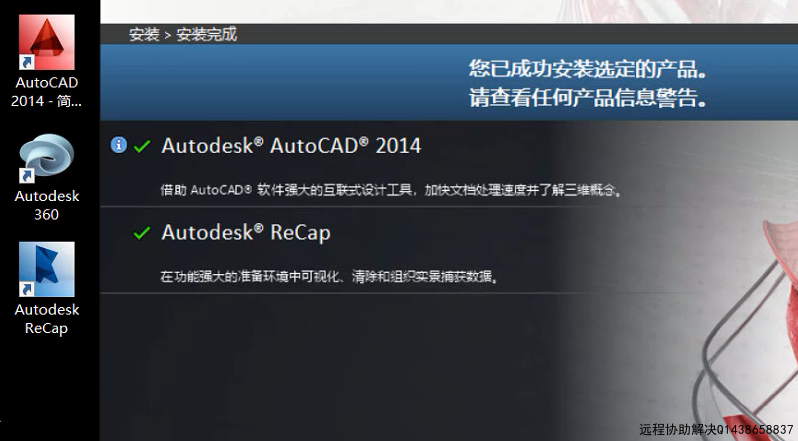
Task: Click the blue info icon beside AutoCAD 2014
Action: 119,145
